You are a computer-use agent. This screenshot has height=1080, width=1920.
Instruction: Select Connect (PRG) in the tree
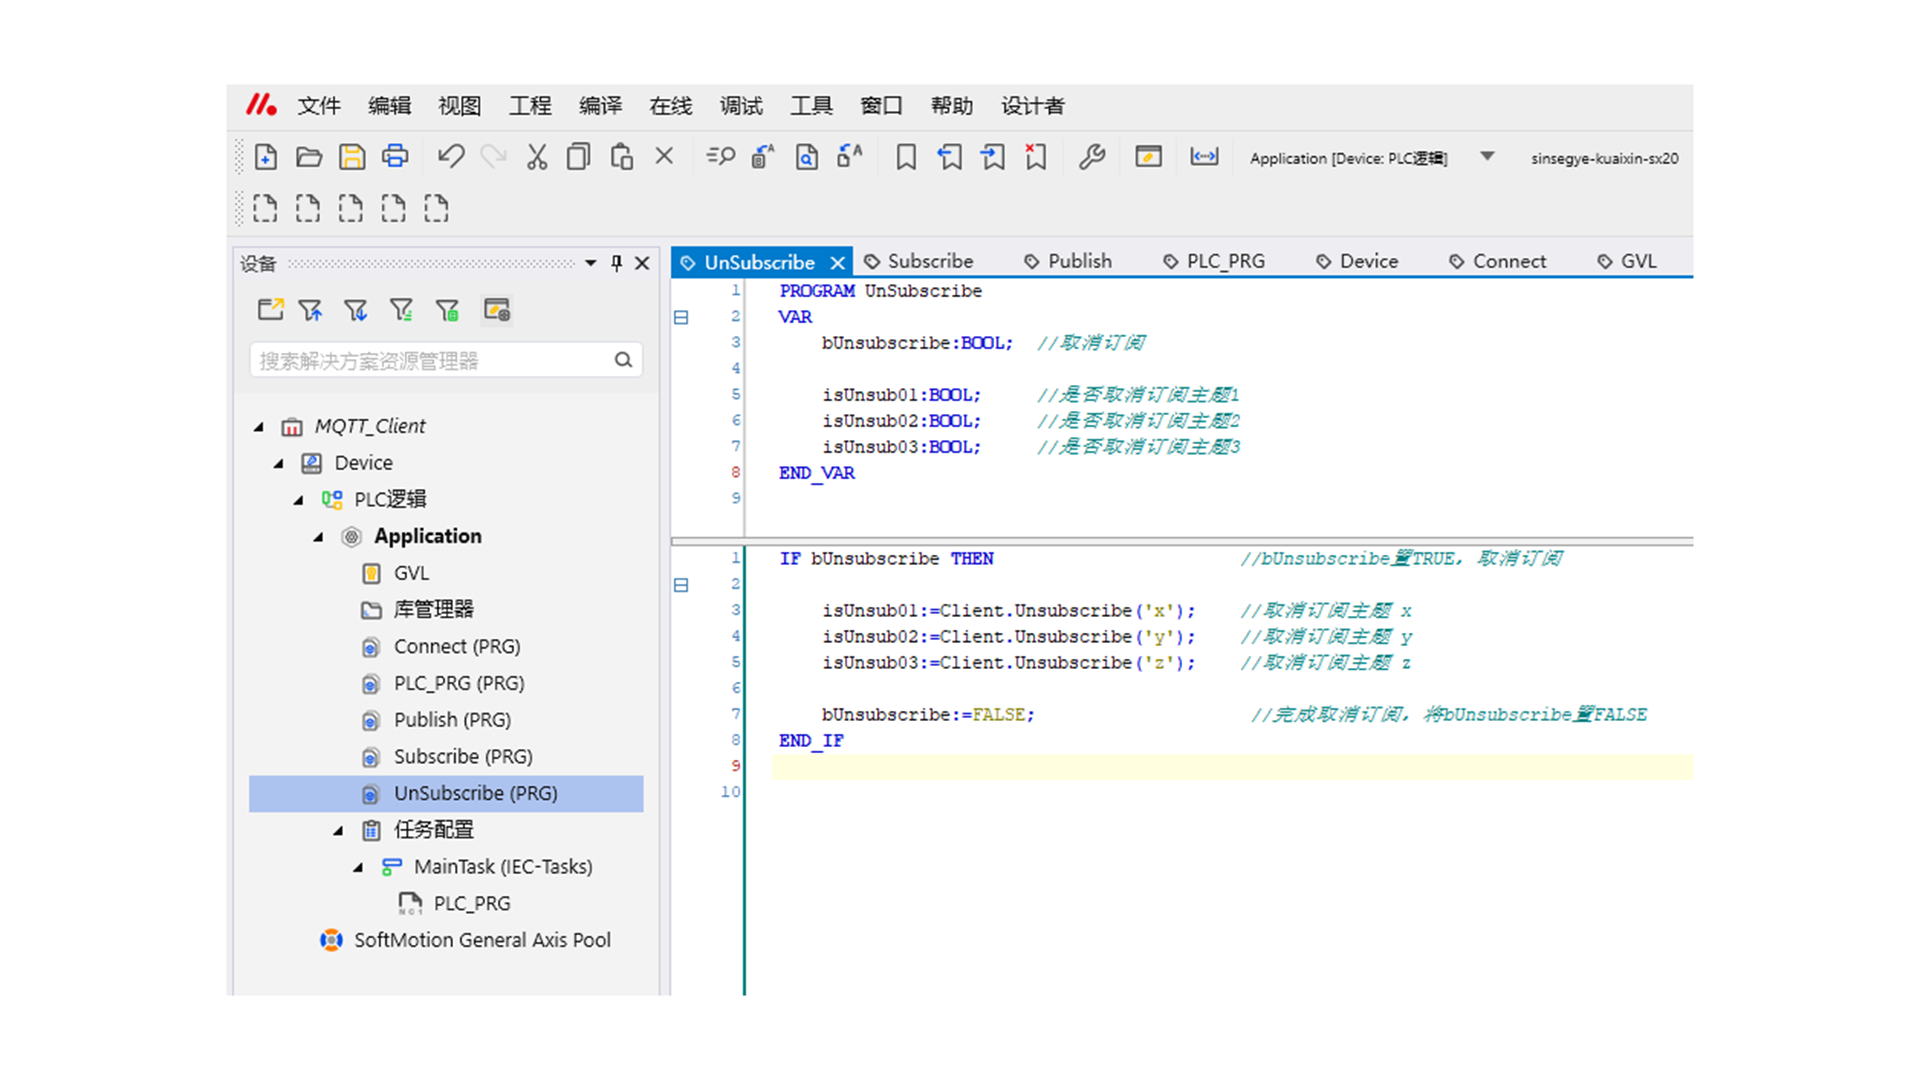pyautogui.click(x=457, y=647)
